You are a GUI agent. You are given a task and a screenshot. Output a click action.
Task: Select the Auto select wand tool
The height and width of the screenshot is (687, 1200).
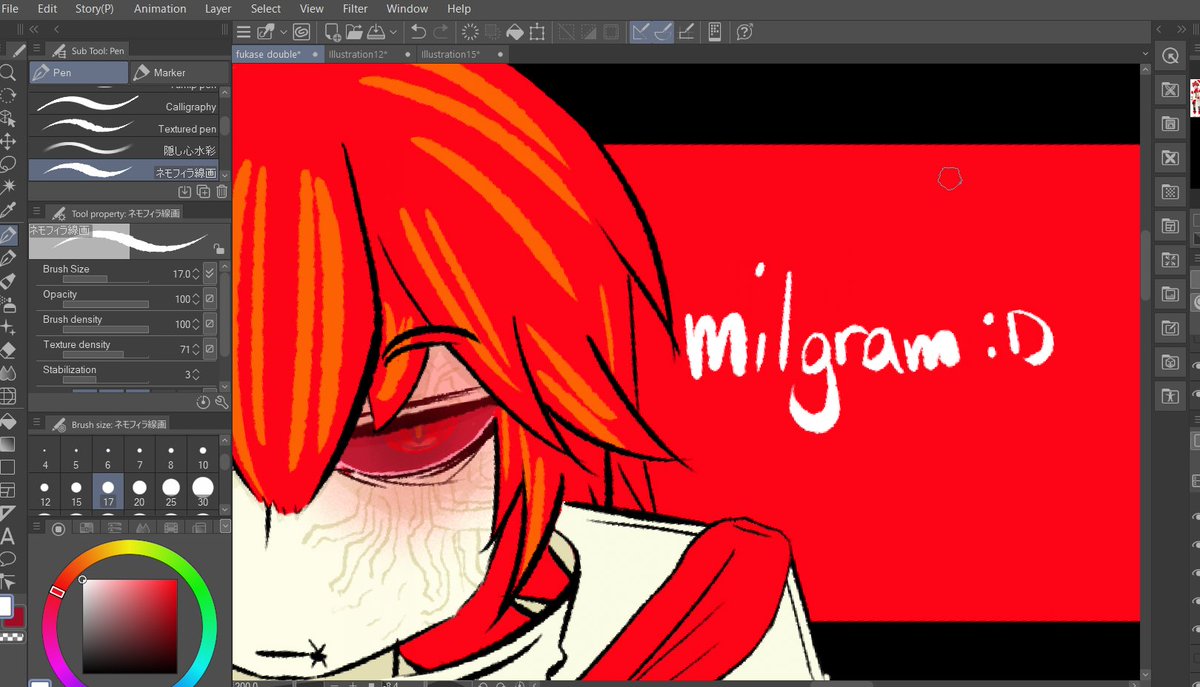(8, 187)
